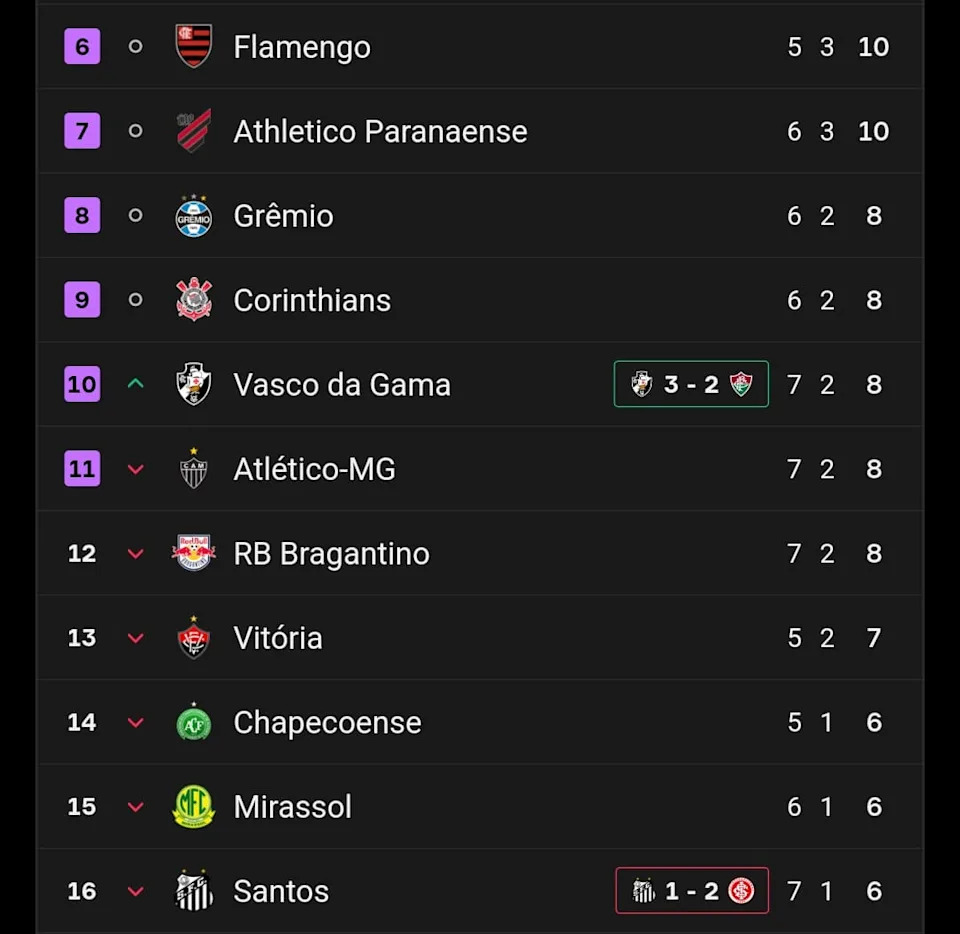Open the Vasco 3 - 2 match result

[691, 384]
